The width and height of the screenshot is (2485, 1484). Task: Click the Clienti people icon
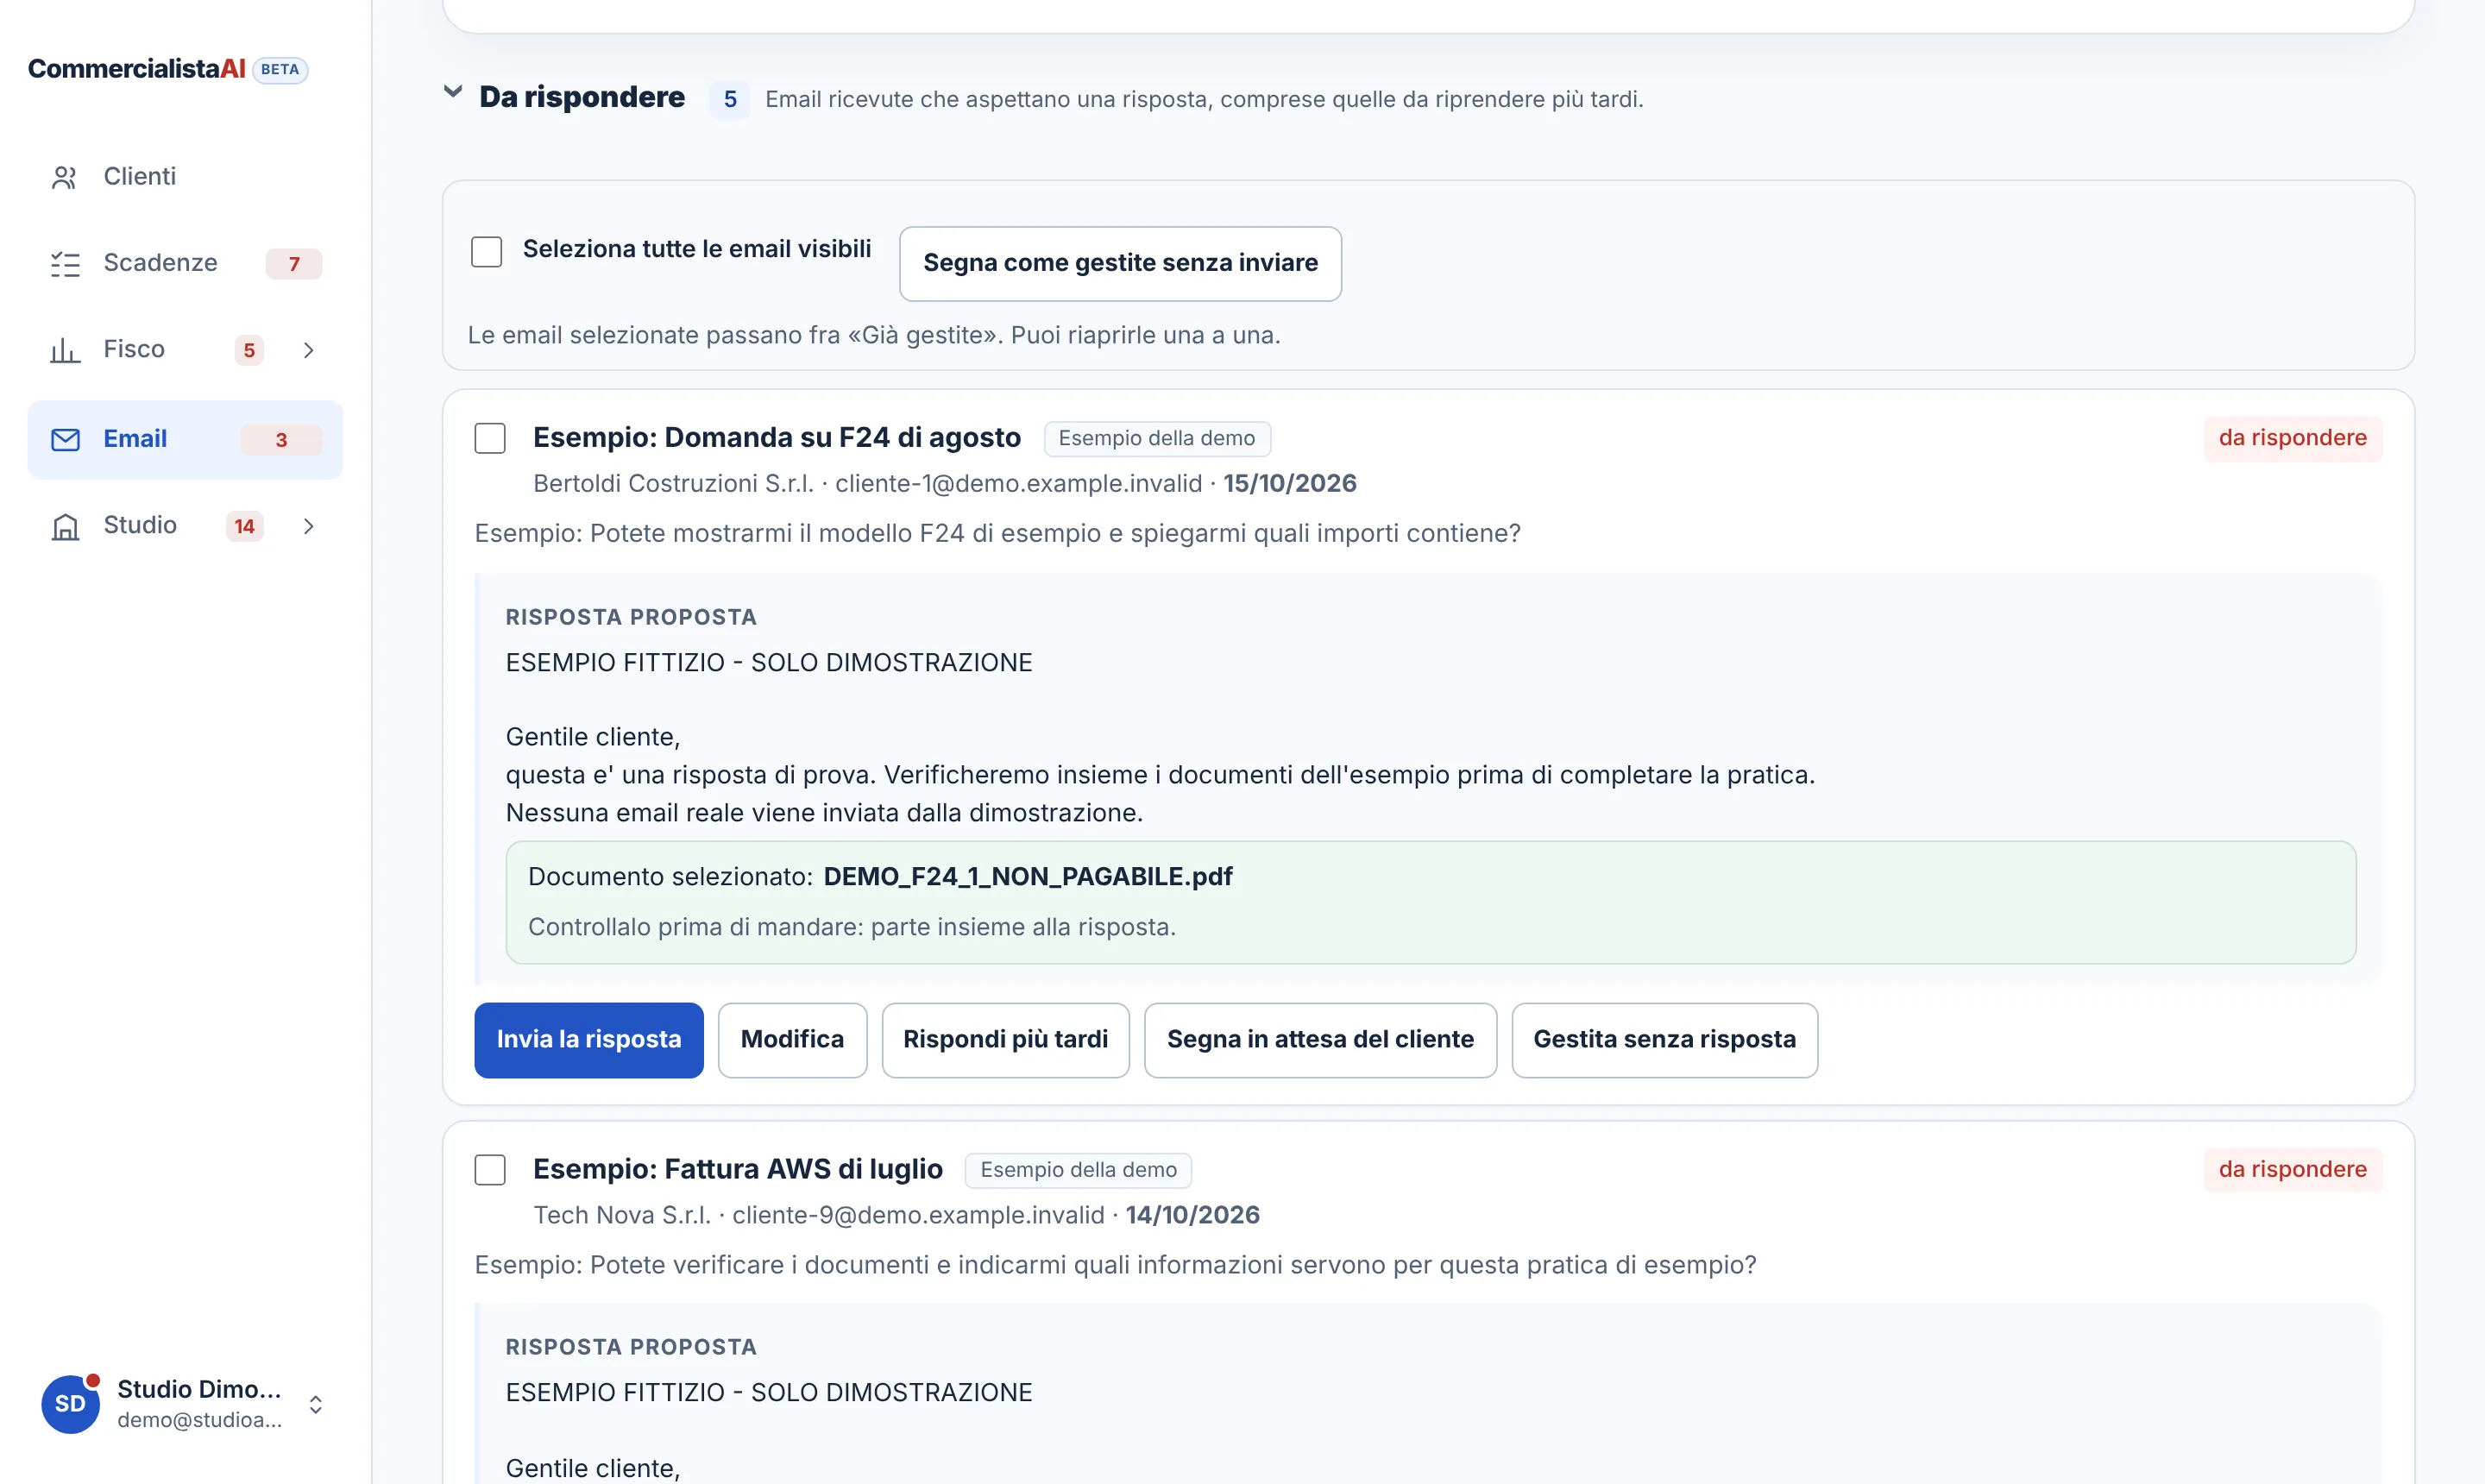[64, 177]
